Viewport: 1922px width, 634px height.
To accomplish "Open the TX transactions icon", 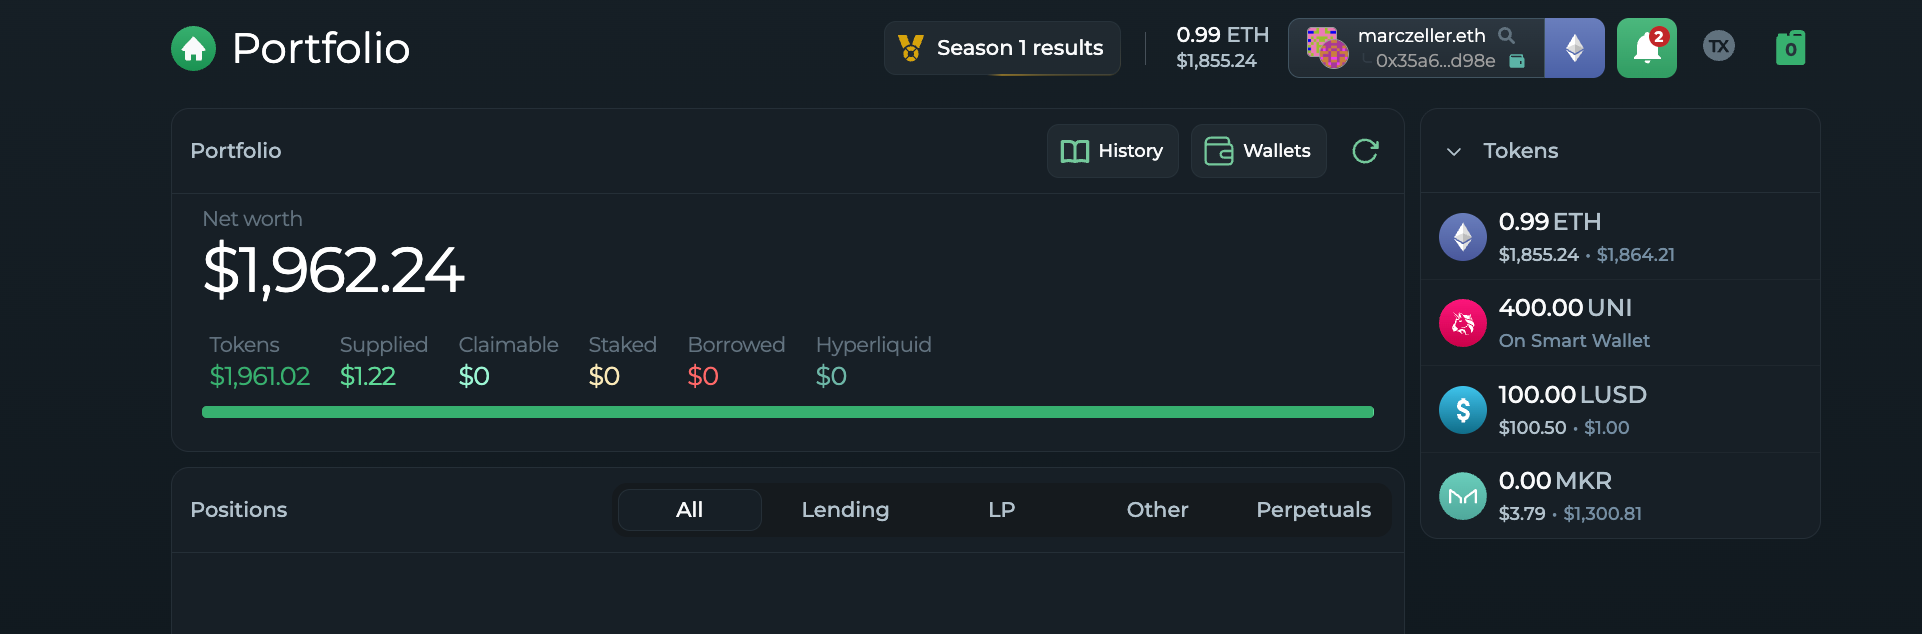I will [x=1718, y=46].
